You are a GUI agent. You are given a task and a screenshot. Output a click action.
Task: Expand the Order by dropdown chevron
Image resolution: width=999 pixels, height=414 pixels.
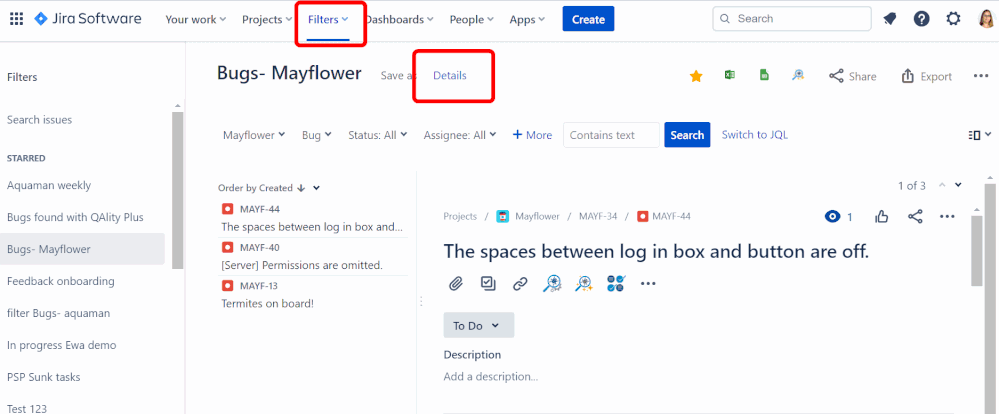click(317, 188)
